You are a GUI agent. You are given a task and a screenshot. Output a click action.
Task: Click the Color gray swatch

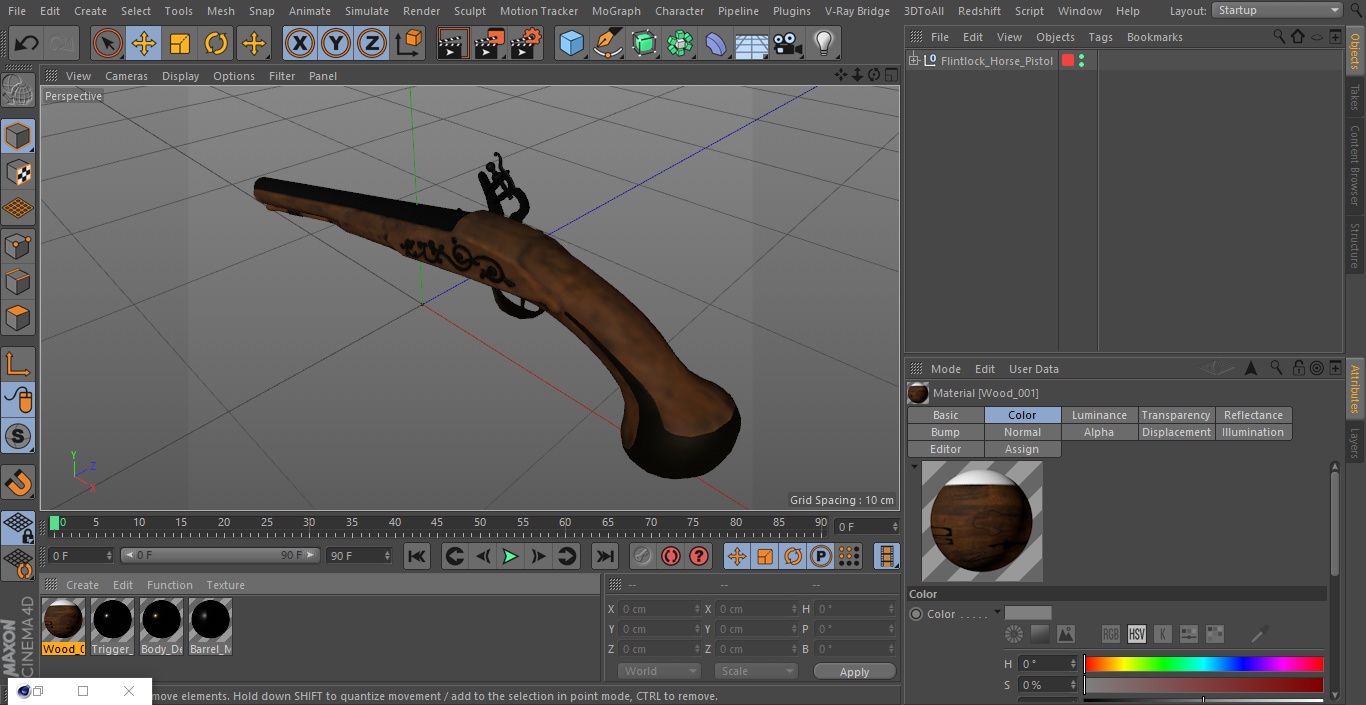[1028, 613]
